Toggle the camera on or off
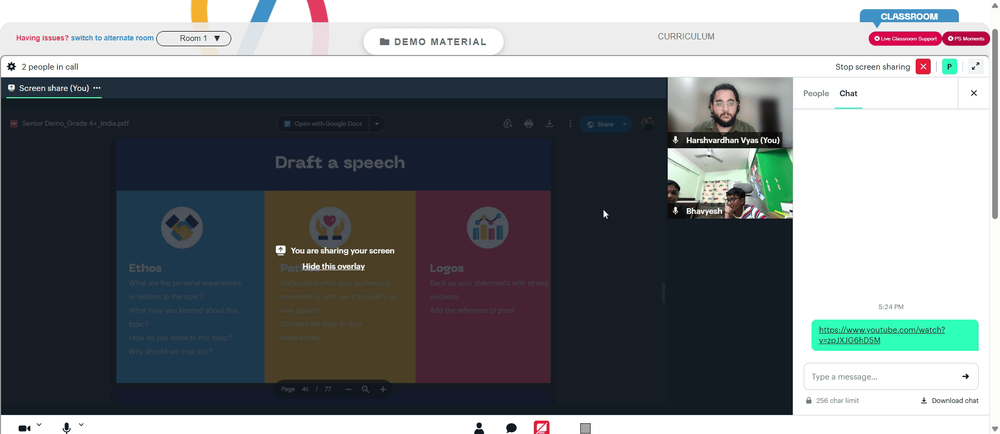Viewport: 1000px width, 434px height. pos(24,428)
